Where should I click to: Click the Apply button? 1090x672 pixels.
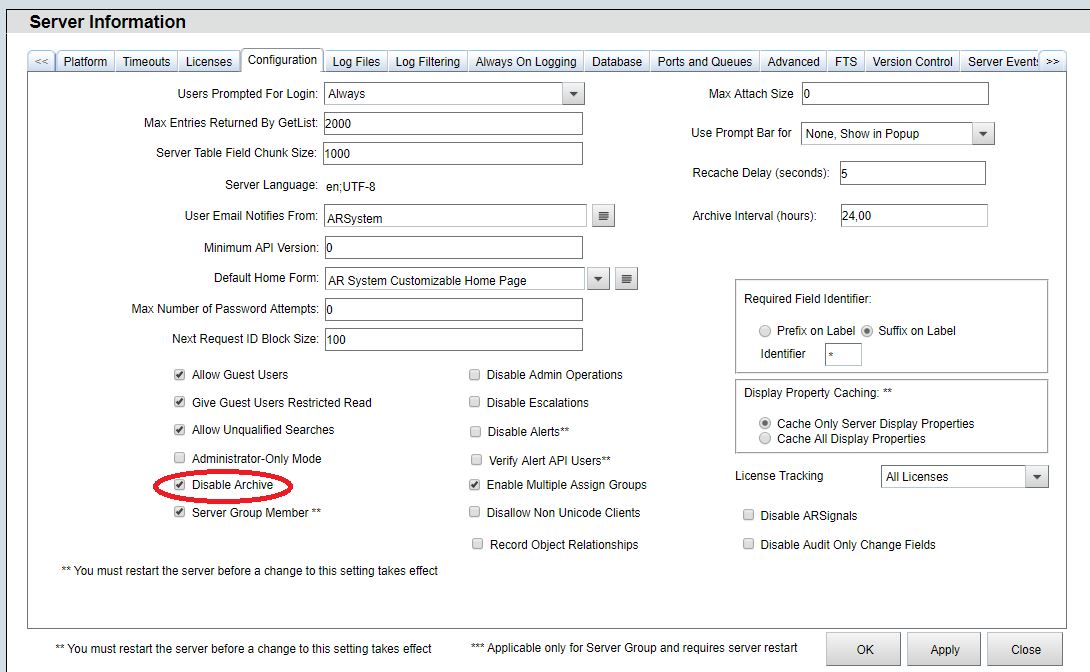click(x=944, y=649)
